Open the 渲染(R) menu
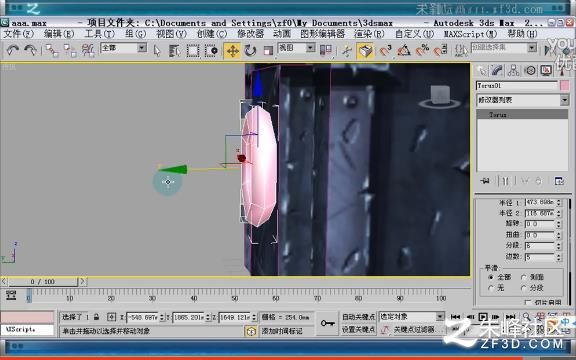 click(x=369, y=34)
